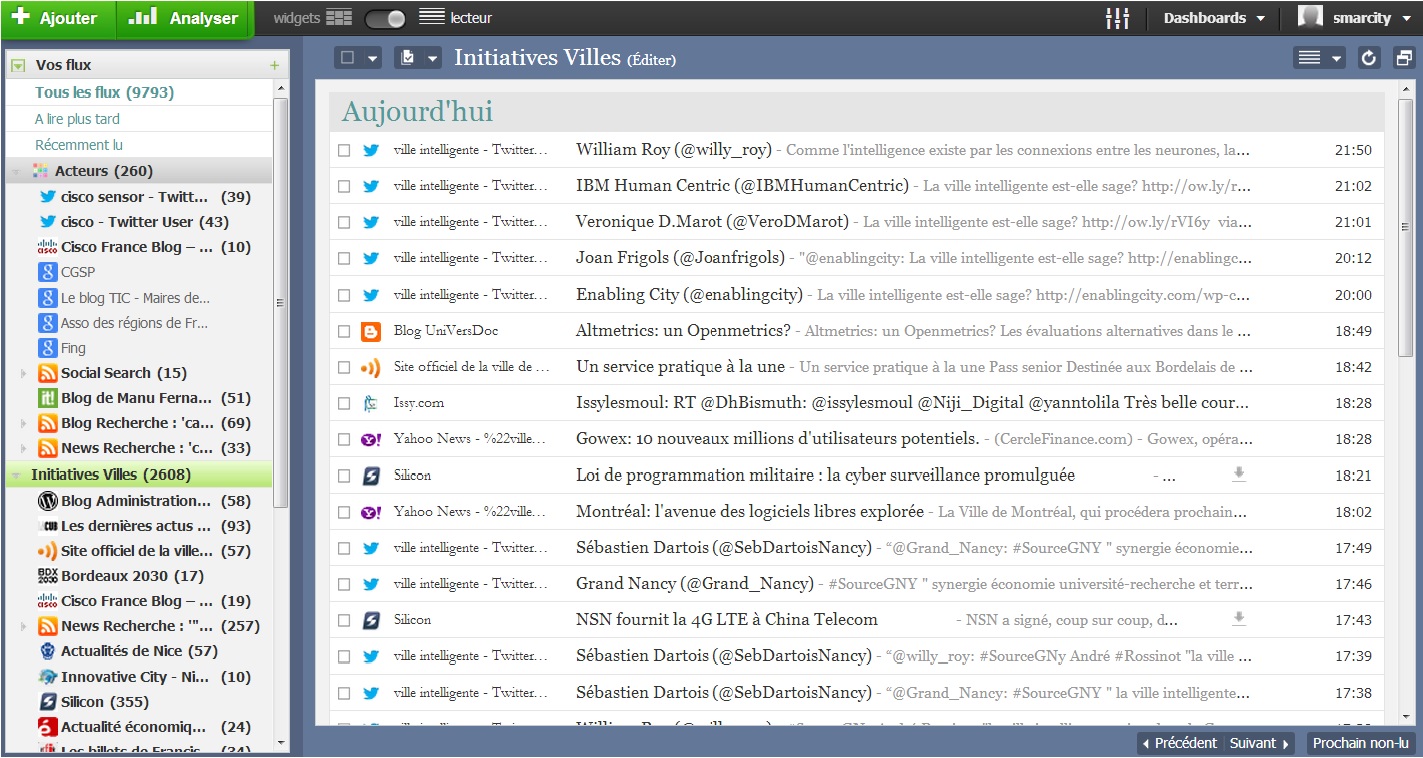
Task: Open Asso des régions de Fr feed
Action: coord(134,323)
